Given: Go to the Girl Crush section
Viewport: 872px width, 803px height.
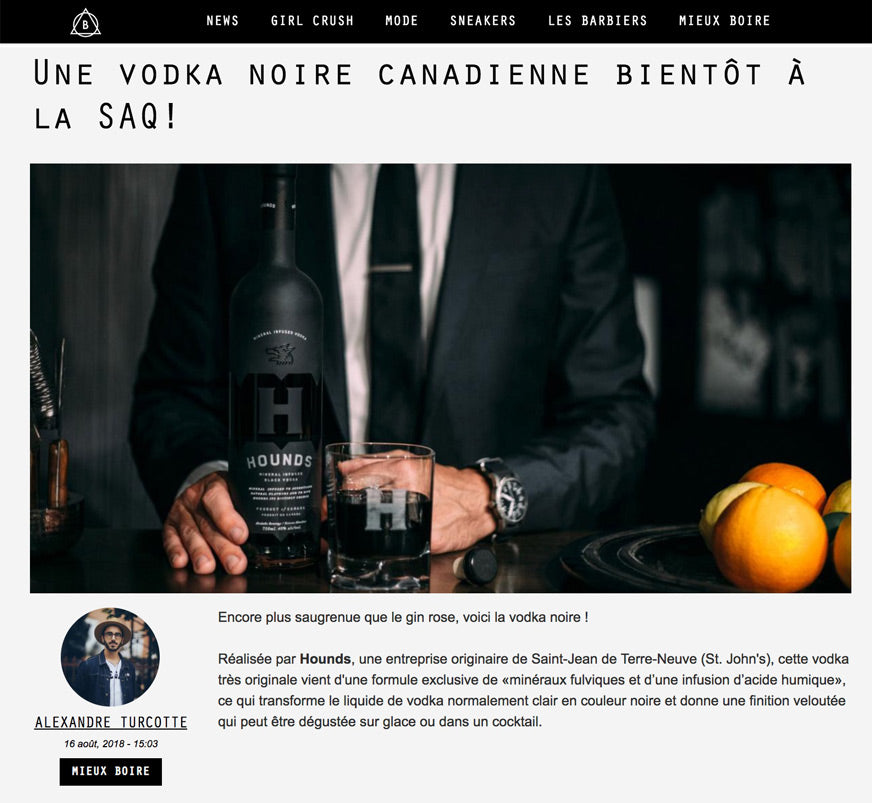Looking at the screenshot, I should tap(312, 21).
